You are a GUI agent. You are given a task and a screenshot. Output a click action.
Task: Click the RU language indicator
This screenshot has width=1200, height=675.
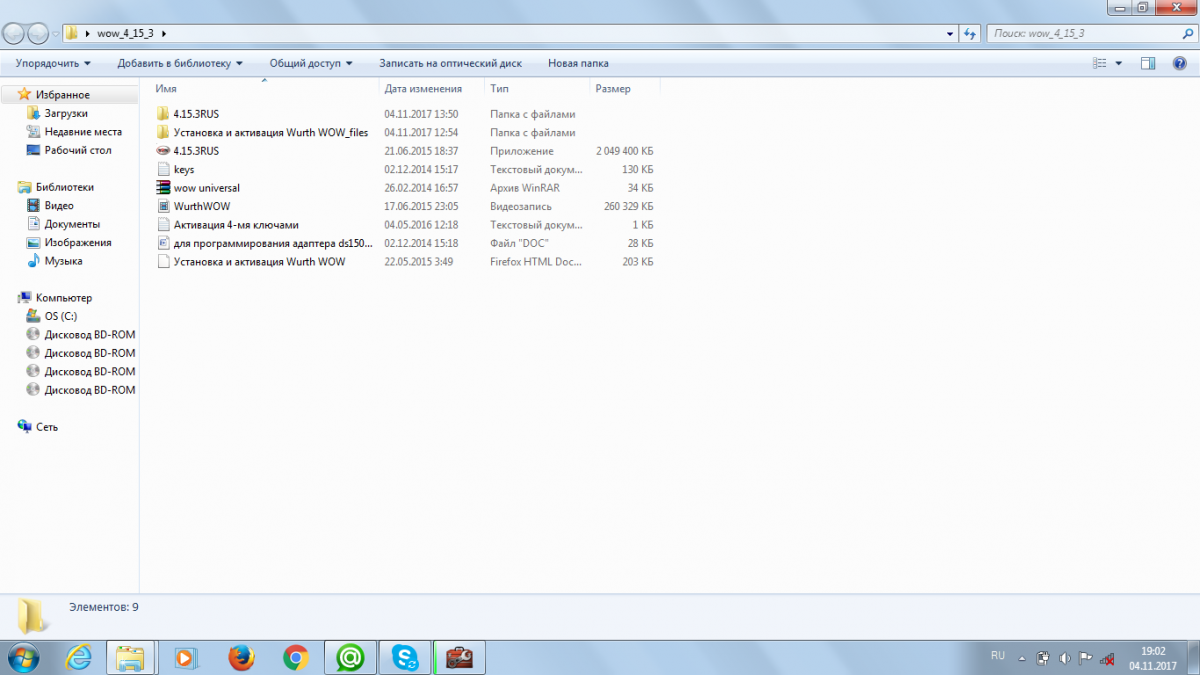(998, 656)
